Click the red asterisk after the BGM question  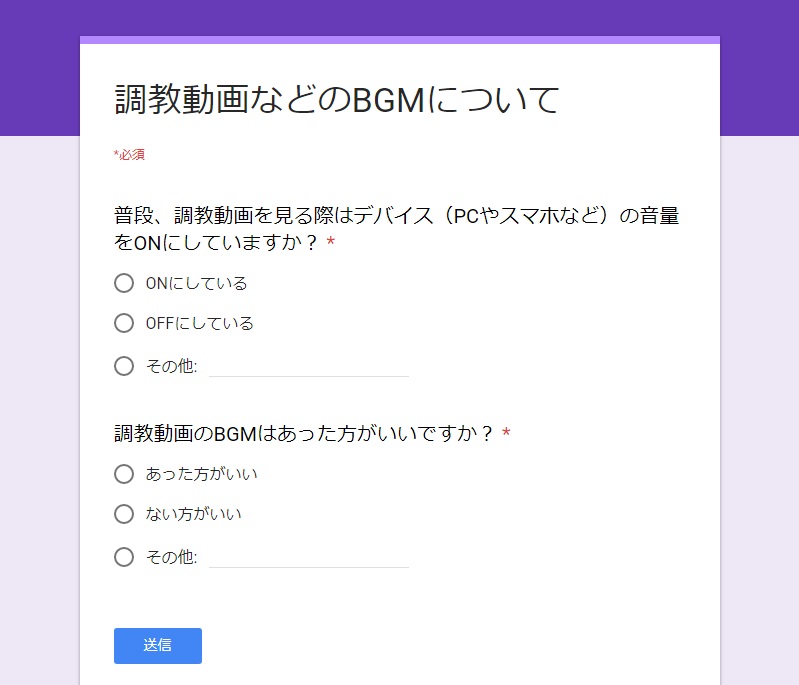[x=506, y=432]
